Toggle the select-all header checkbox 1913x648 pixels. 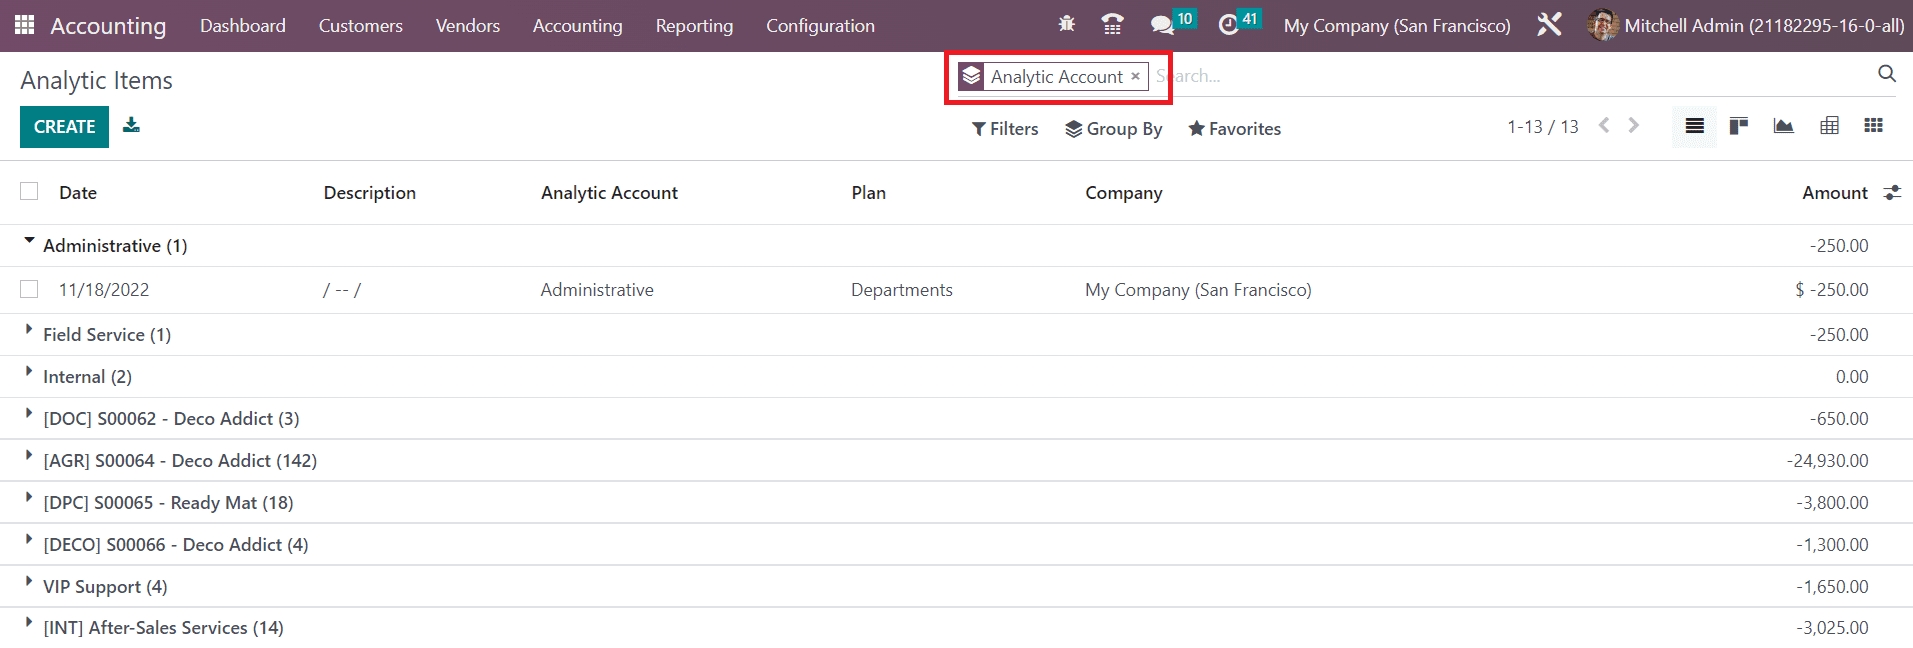(x=29, y=191)
